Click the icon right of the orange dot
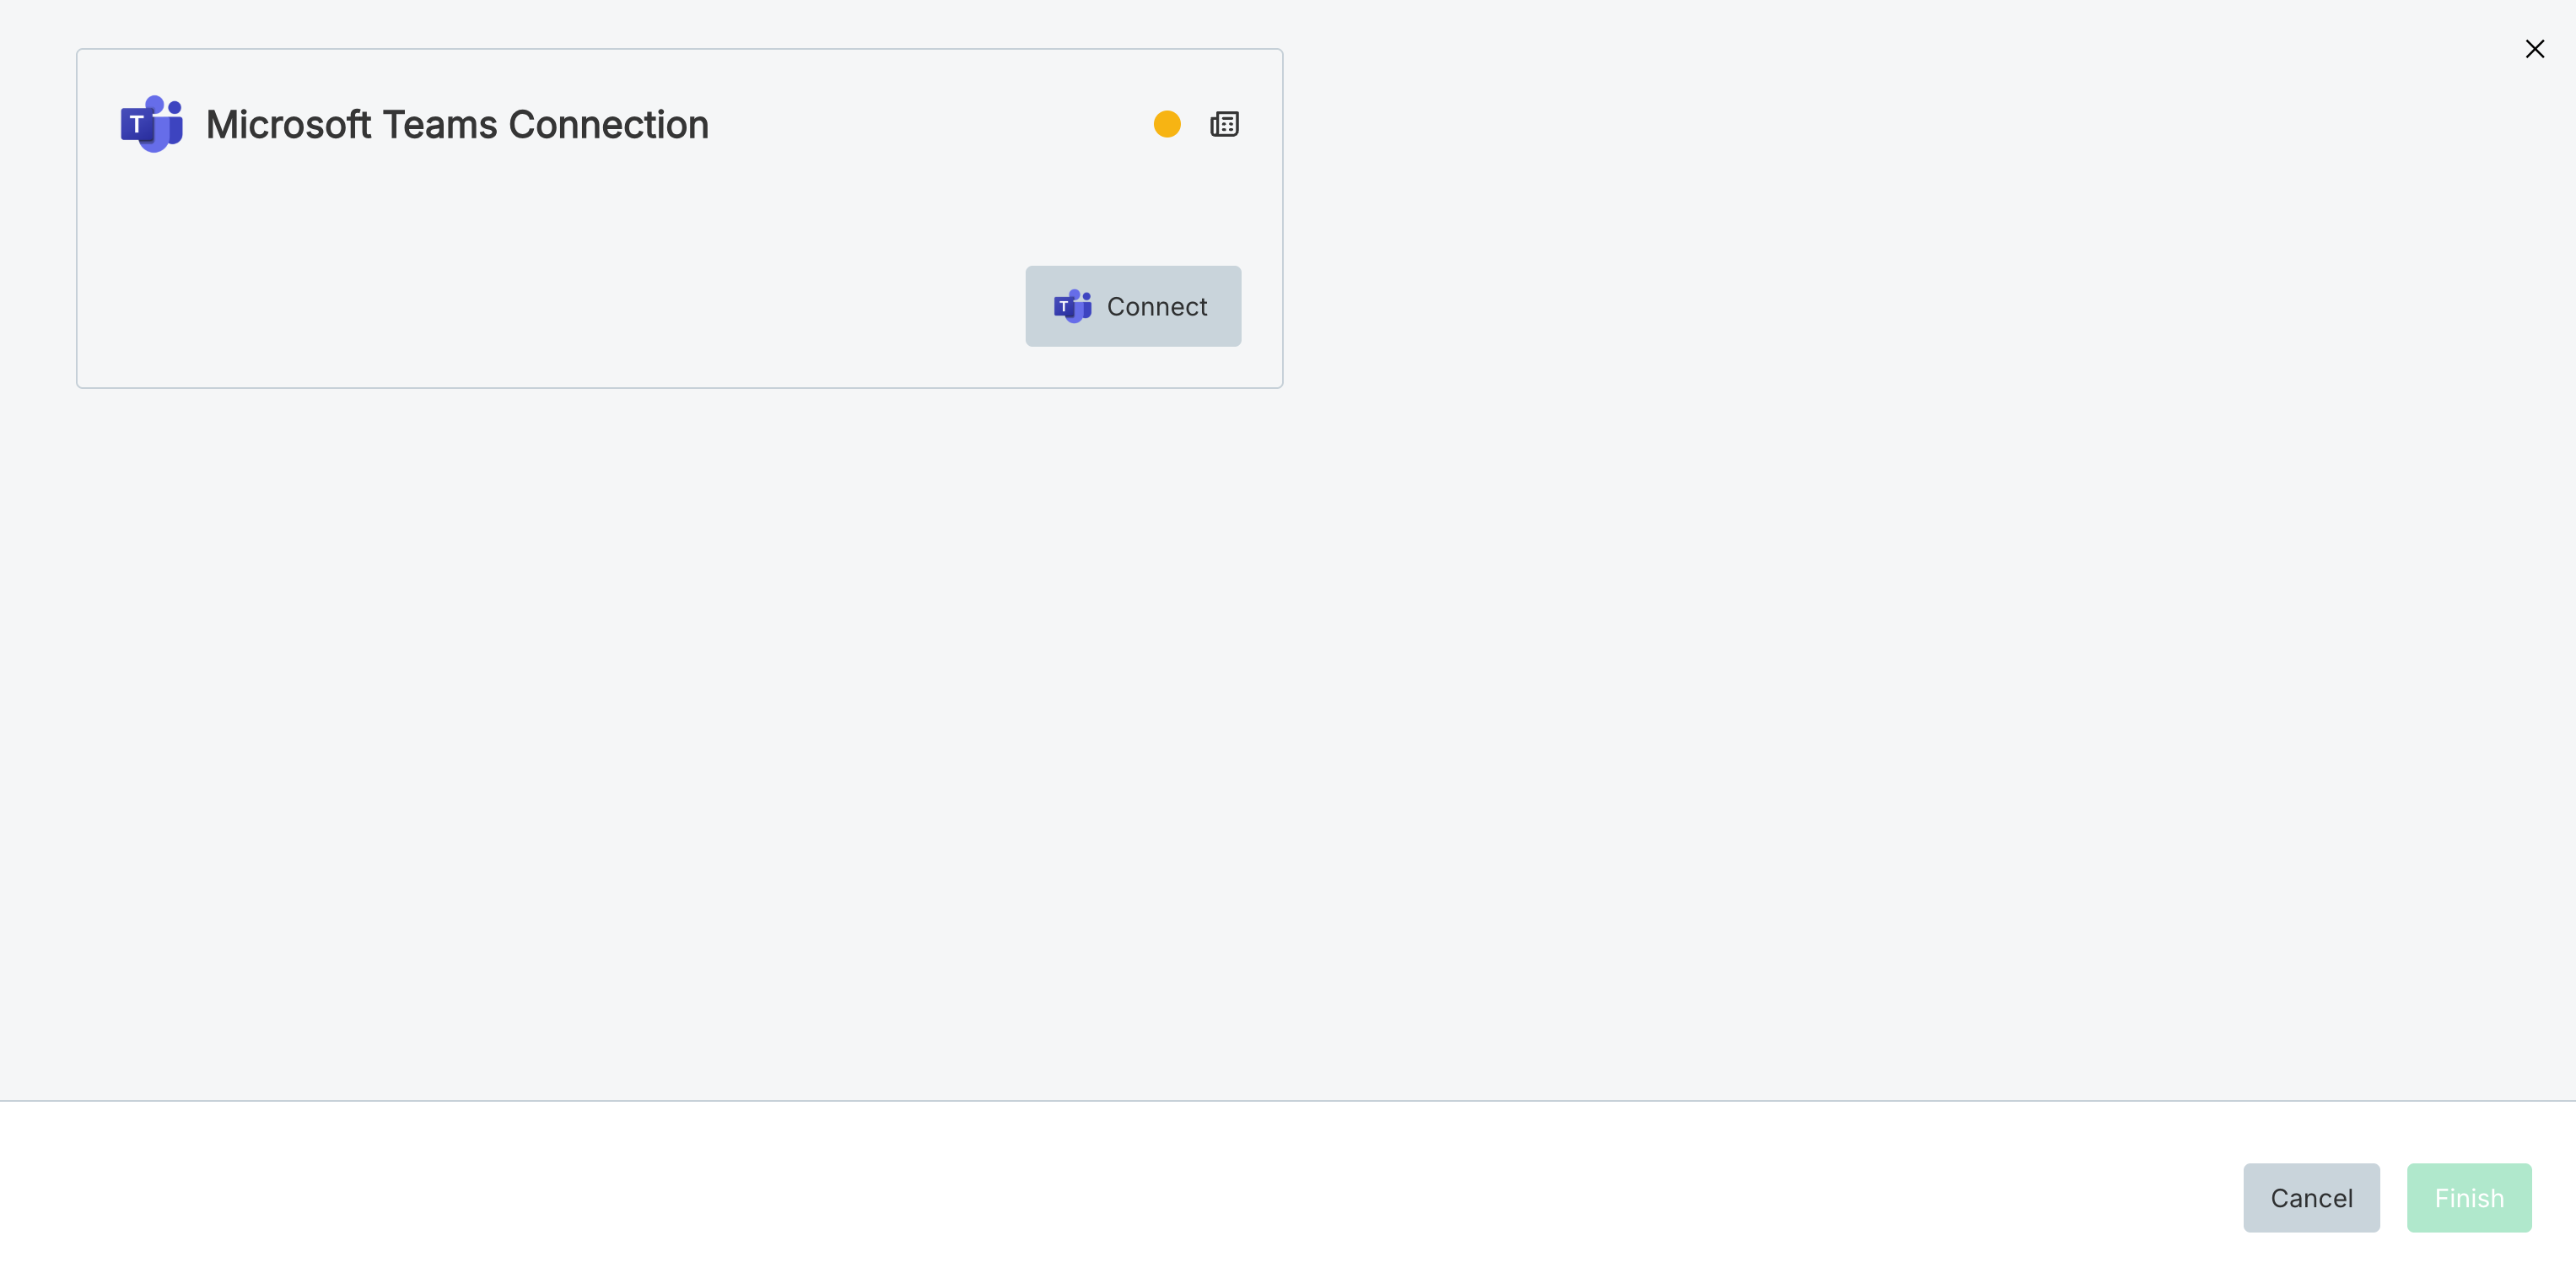Screen dimensions: 2576x1284 pyautogui.click(x=1224, y=124)
